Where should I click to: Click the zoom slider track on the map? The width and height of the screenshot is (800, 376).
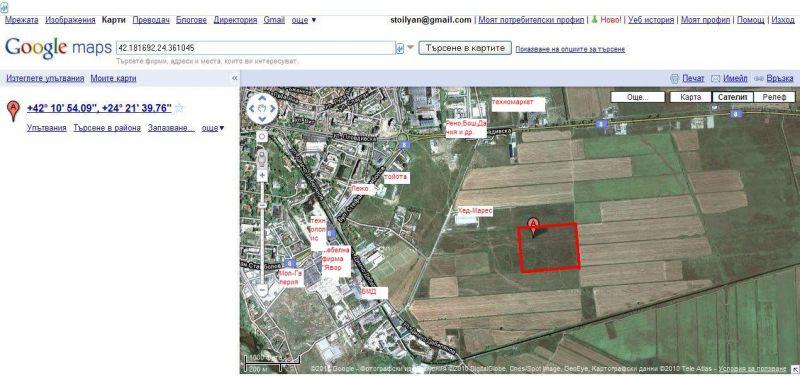coord(262,232)
